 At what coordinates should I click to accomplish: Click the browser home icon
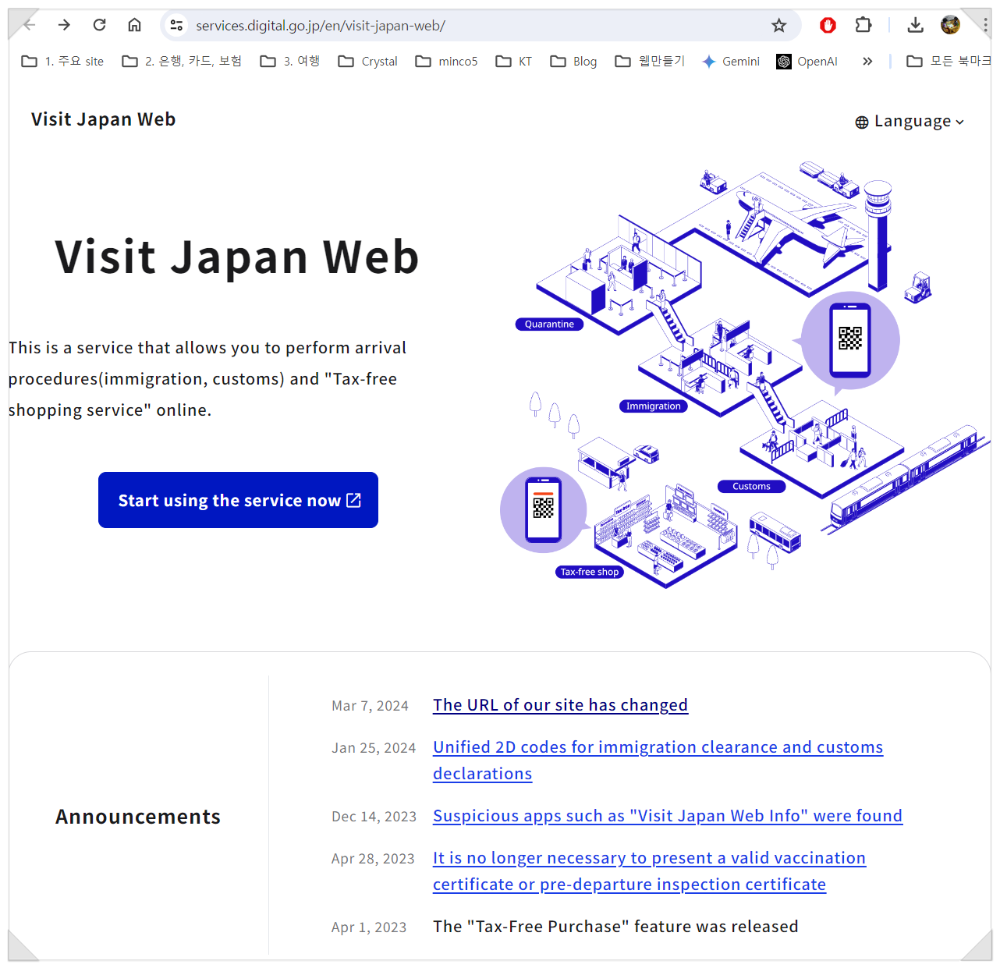[135, 24]
